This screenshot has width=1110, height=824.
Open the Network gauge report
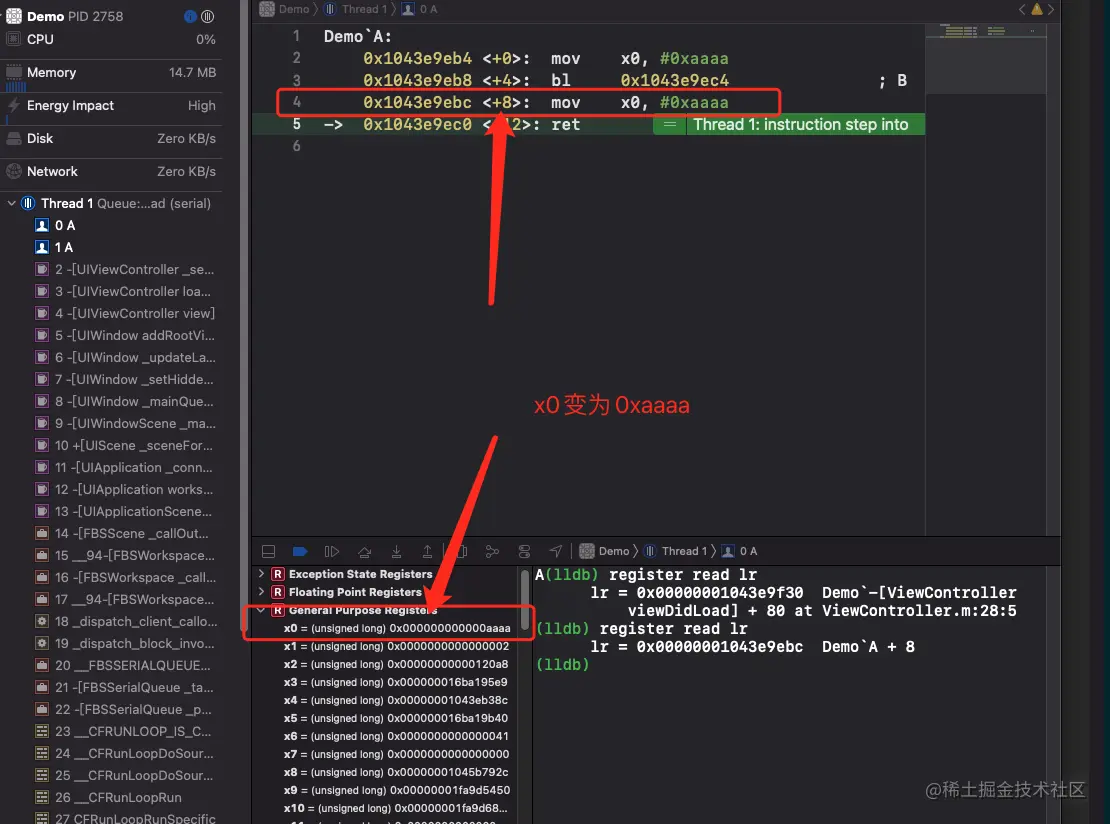coord(111,171)
